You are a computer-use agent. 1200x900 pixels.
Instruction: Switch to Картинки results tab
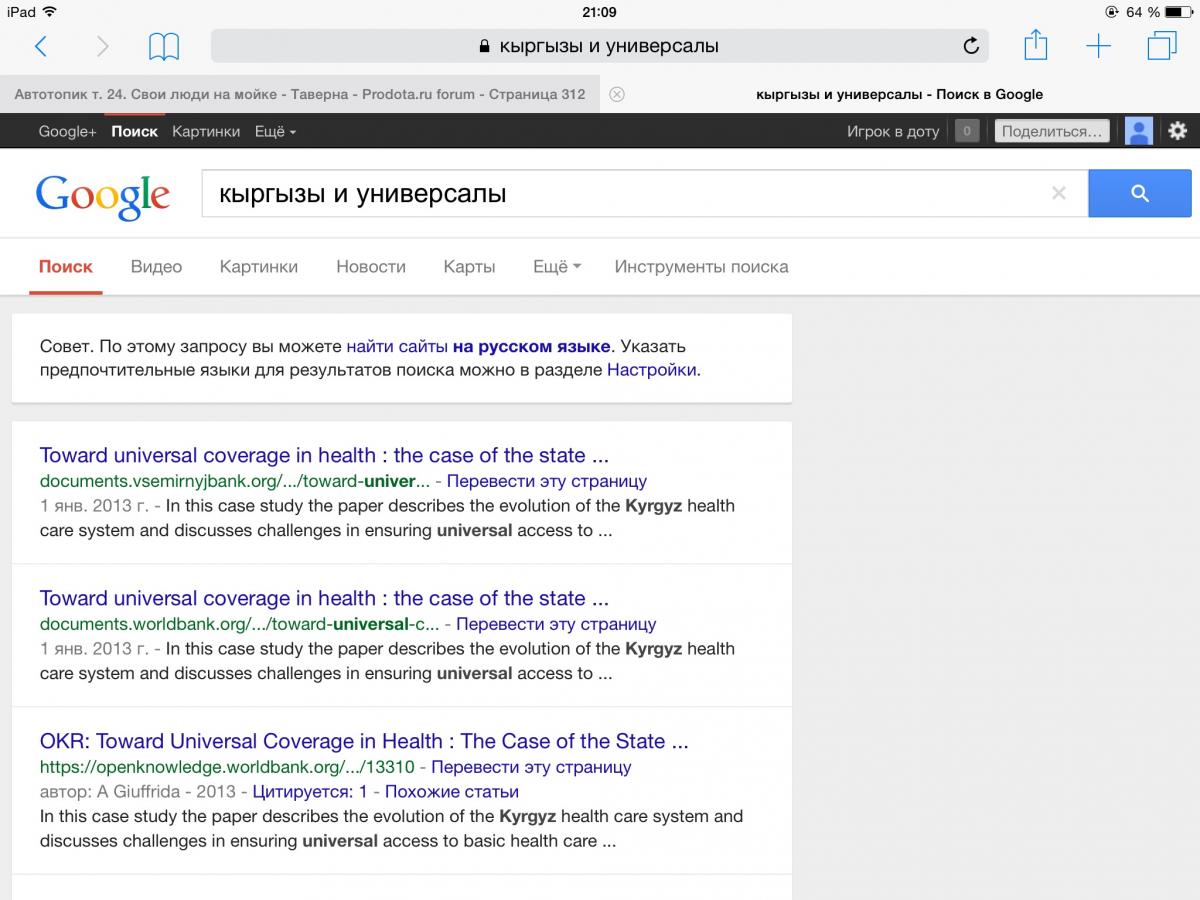pos(259,267)
